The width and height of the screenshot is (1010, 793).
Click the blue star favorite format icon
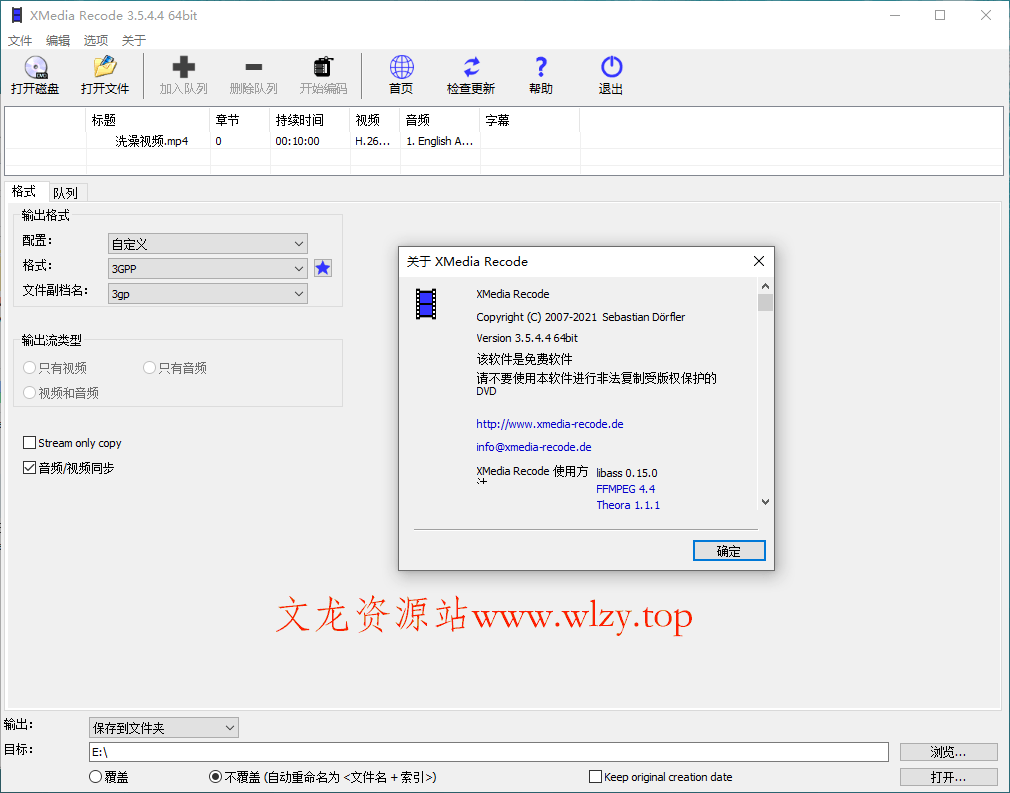(322, 268)
